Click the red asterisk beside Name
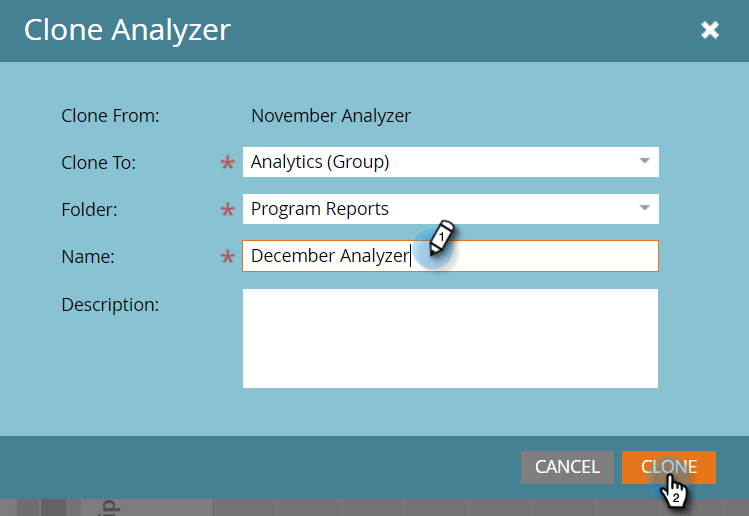Screen dimensions: 749x516 point(227,257)
